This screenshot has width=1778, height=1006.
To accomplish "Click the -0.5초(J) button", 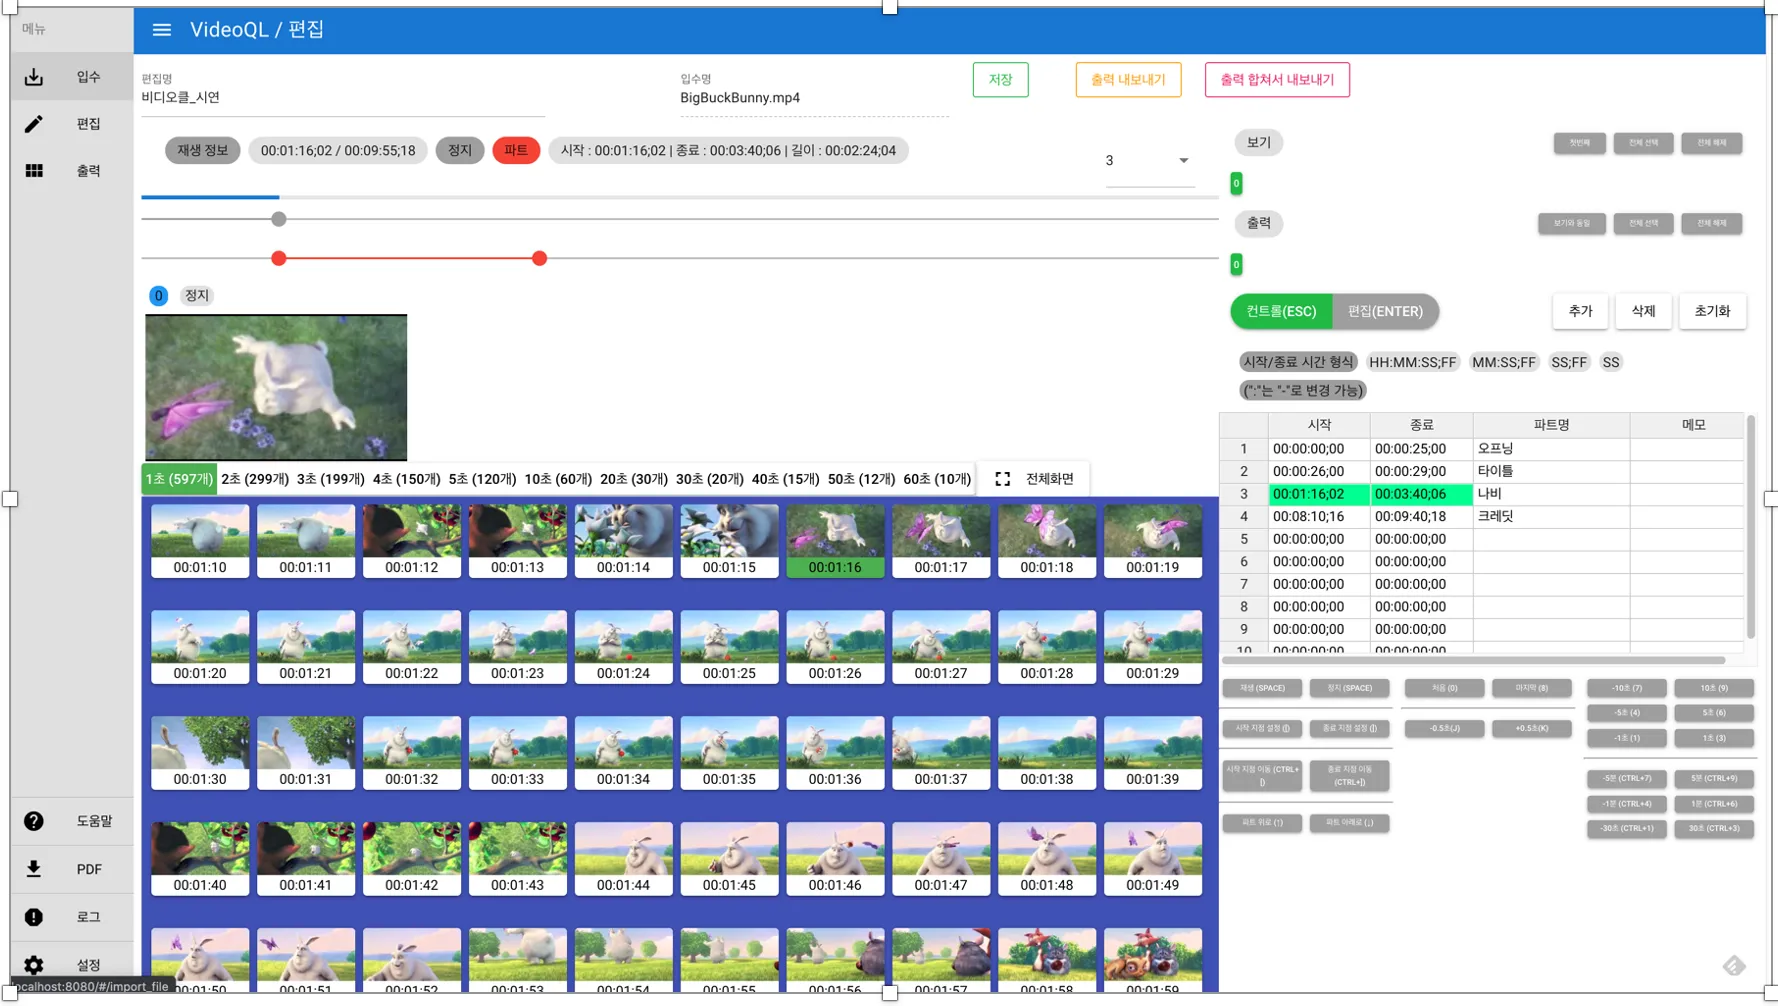I will pyautogui.click(x=1444, y=729).
